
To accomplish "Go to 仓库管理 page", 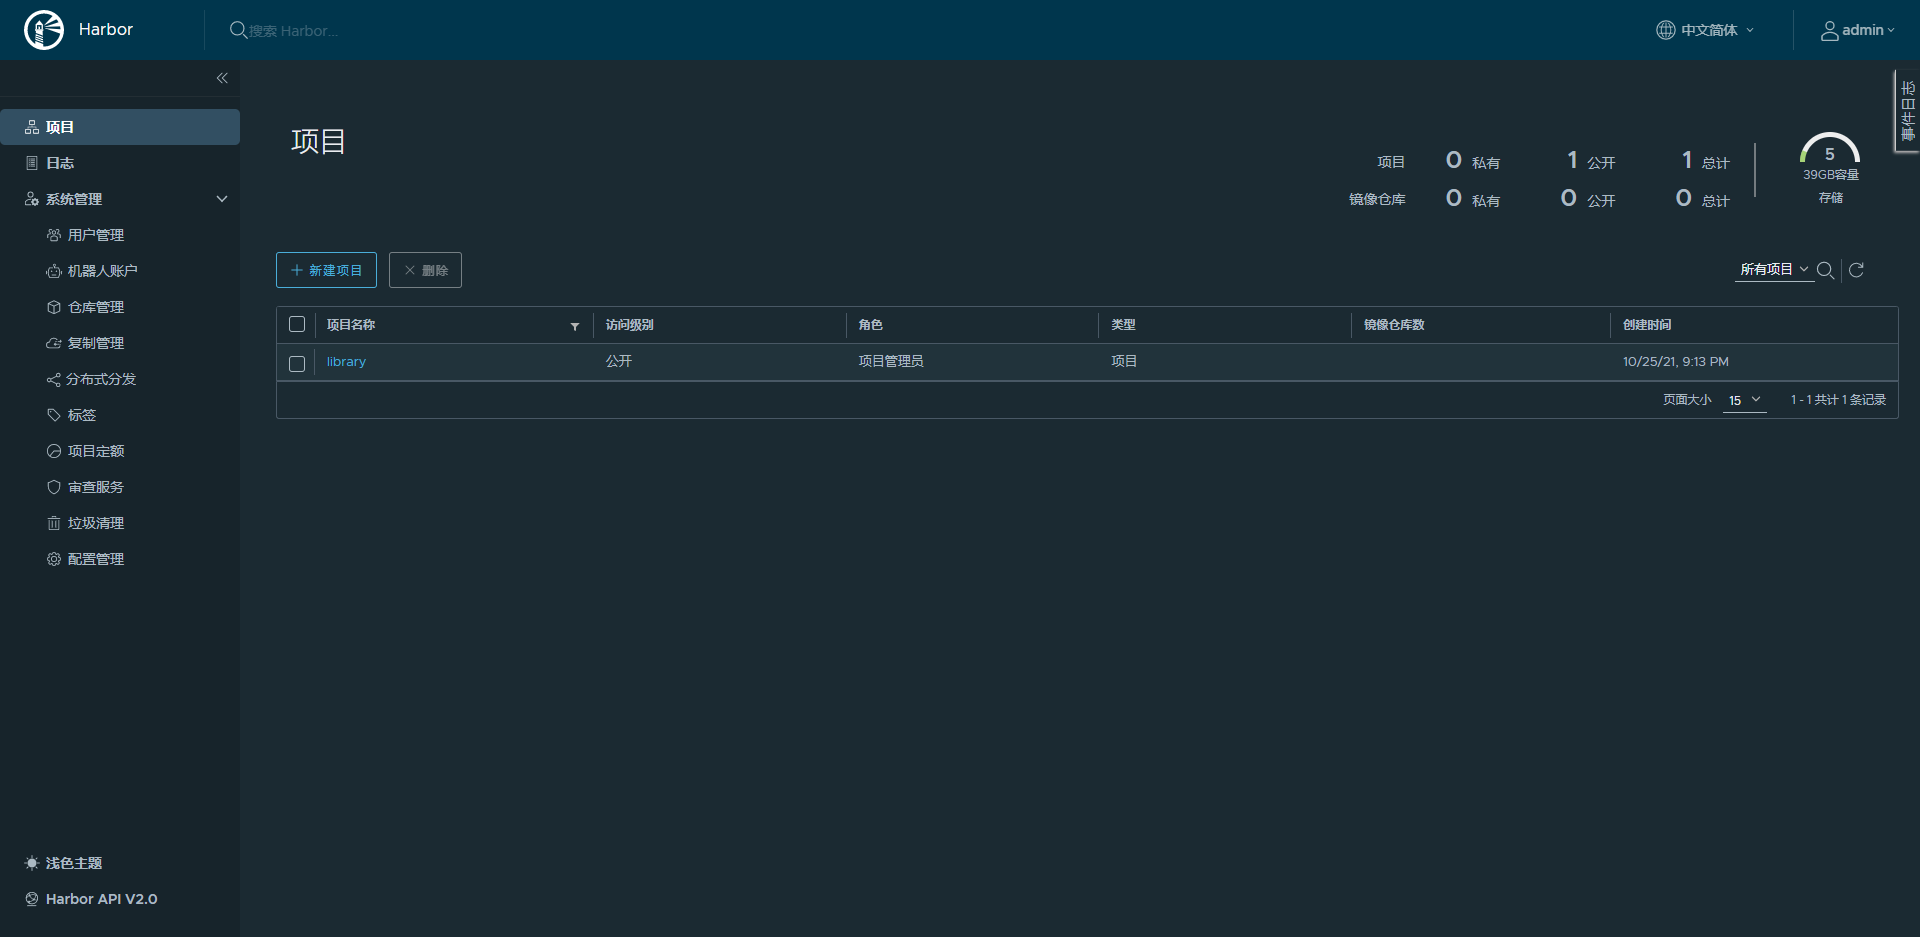I will 96,307.
